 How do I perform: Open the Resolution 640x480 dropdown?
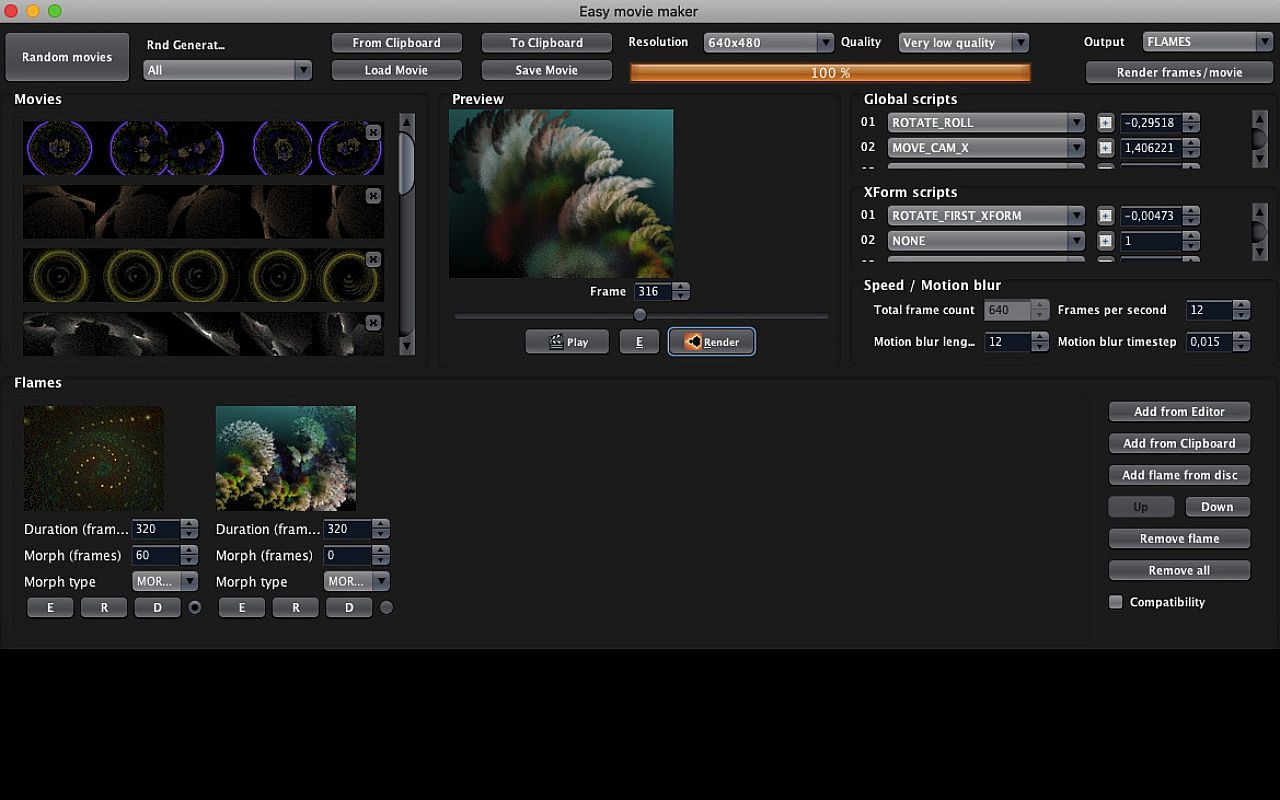768,42
